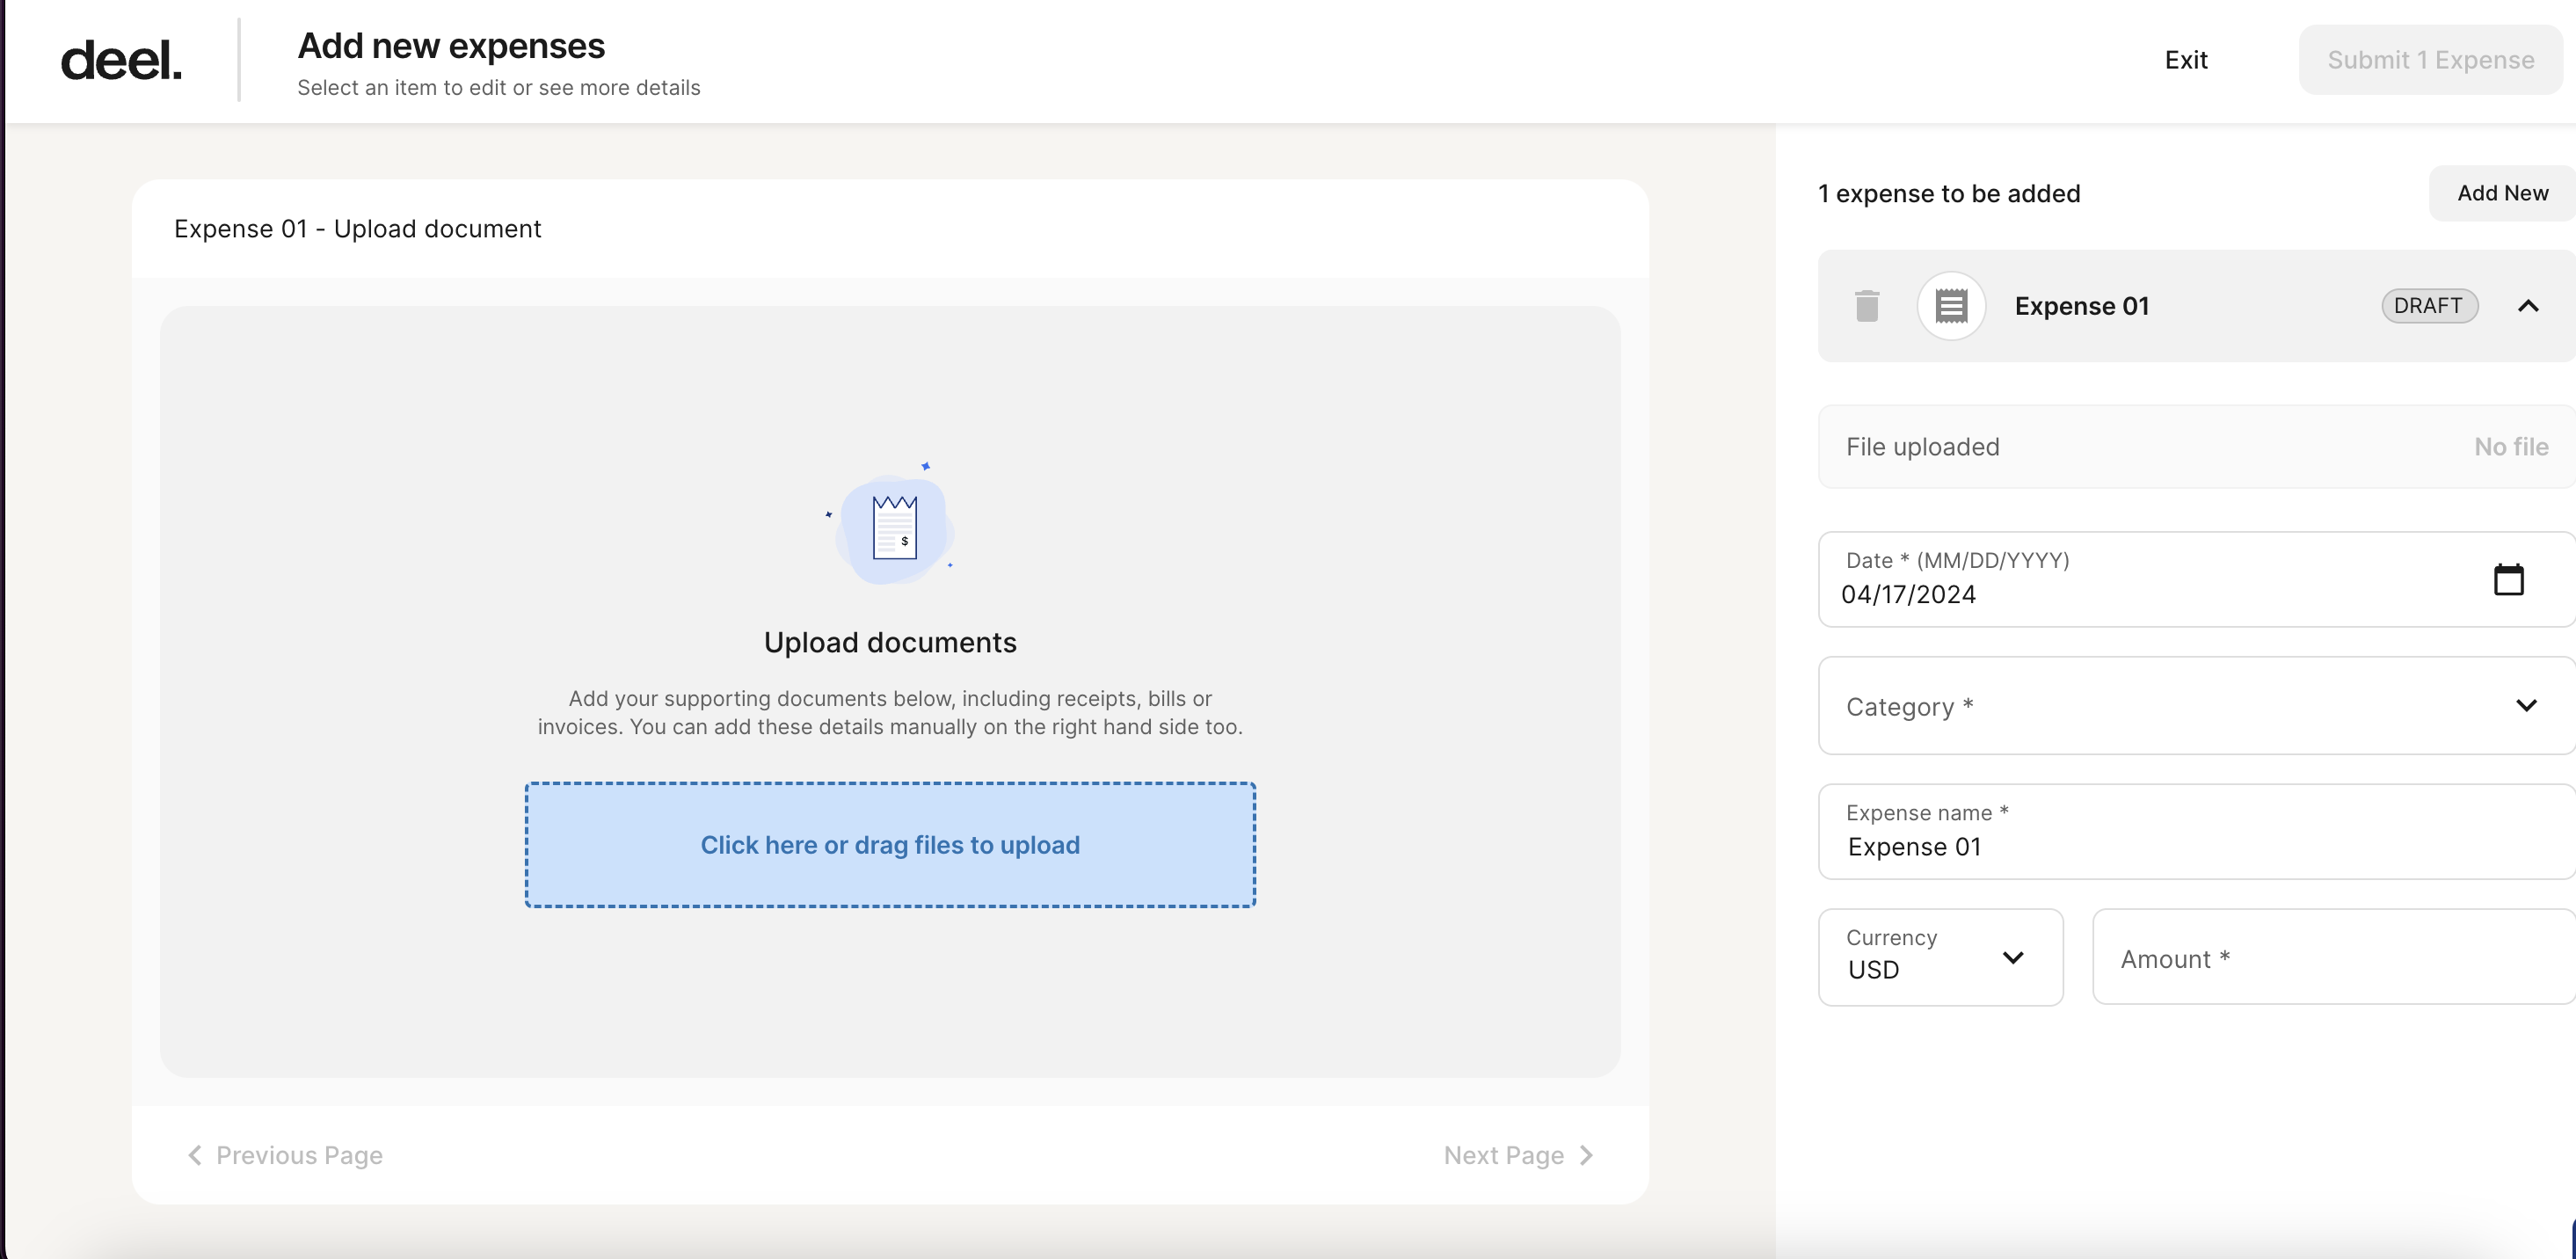Delete Expense 01 with trash icon
2576x1259 pixels.
tap(1866, 306)
